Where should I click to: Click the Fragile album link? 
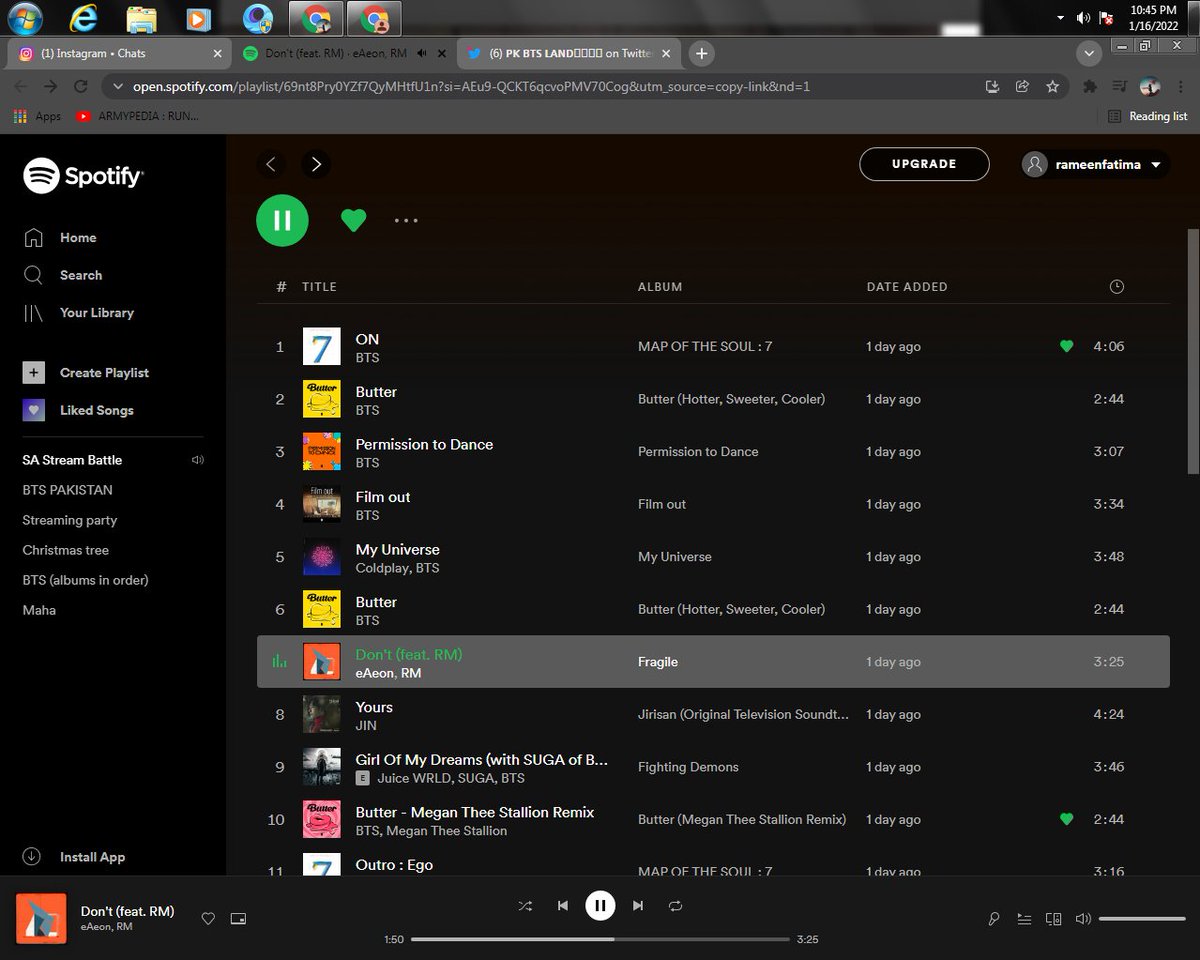tap(658, 662)
